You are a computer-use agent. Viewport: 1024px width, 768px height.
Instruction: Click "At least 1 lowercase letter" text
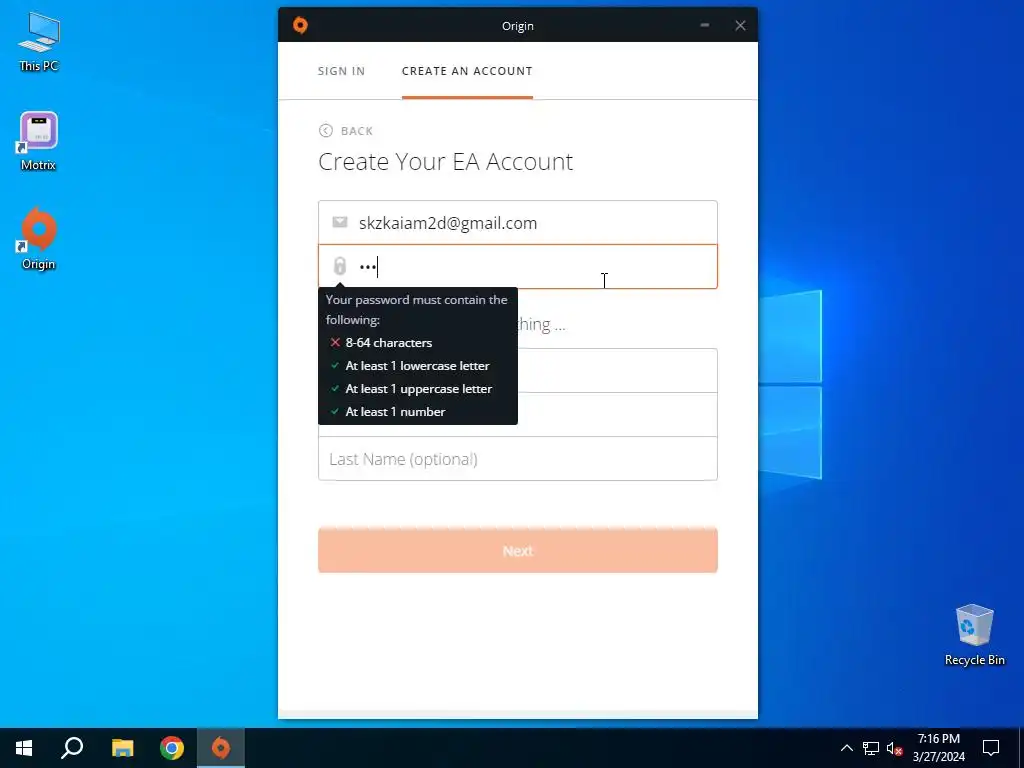(x=417, y=366)
